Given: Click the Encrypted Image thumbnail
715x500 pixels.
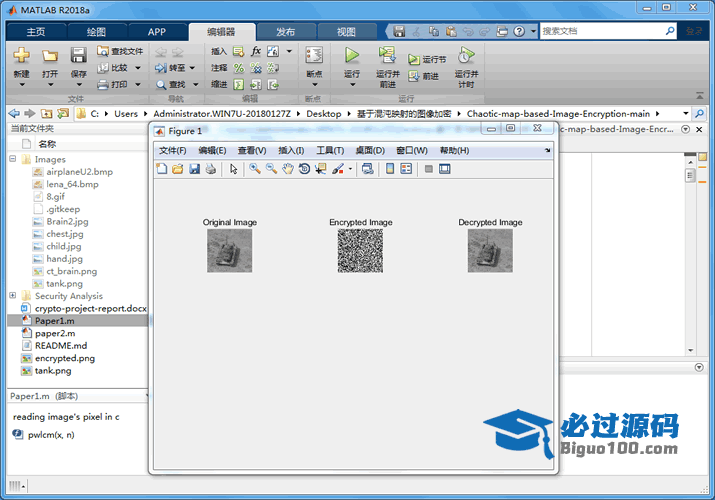Looking at the screenshot, I should (x=360, y=251).
